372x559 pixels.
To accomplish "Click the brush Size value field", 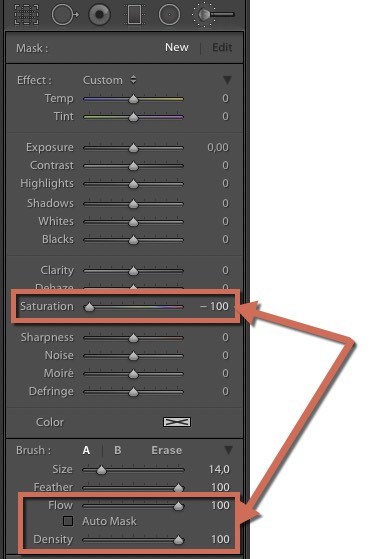I will (219, 469).
